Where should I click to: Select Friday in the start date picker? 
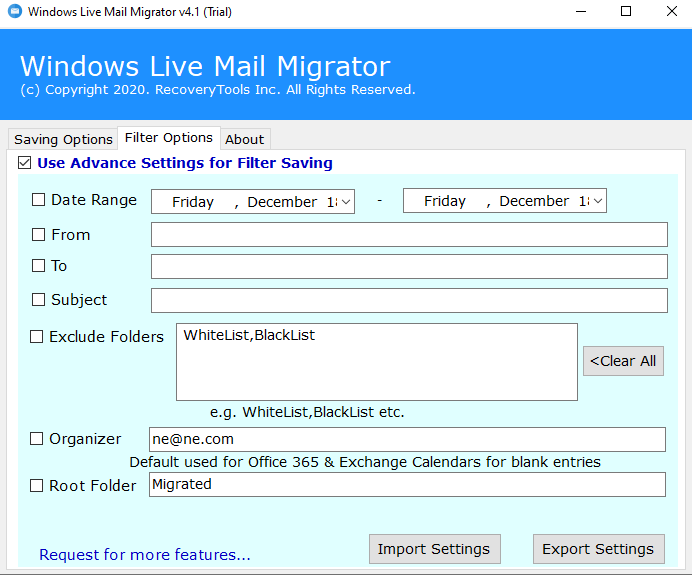pyautogui.click(x=193, y=202)
